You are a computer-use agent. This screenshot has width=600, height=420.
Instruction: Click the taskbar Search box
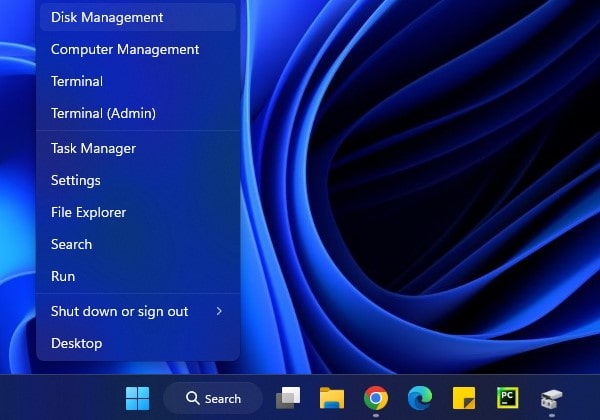(x=212, y=398)
